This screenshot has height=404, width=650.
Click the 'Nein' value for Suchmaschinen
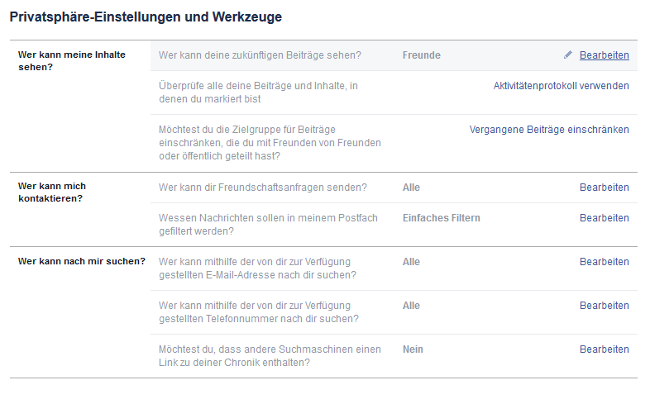click(412, 350)
